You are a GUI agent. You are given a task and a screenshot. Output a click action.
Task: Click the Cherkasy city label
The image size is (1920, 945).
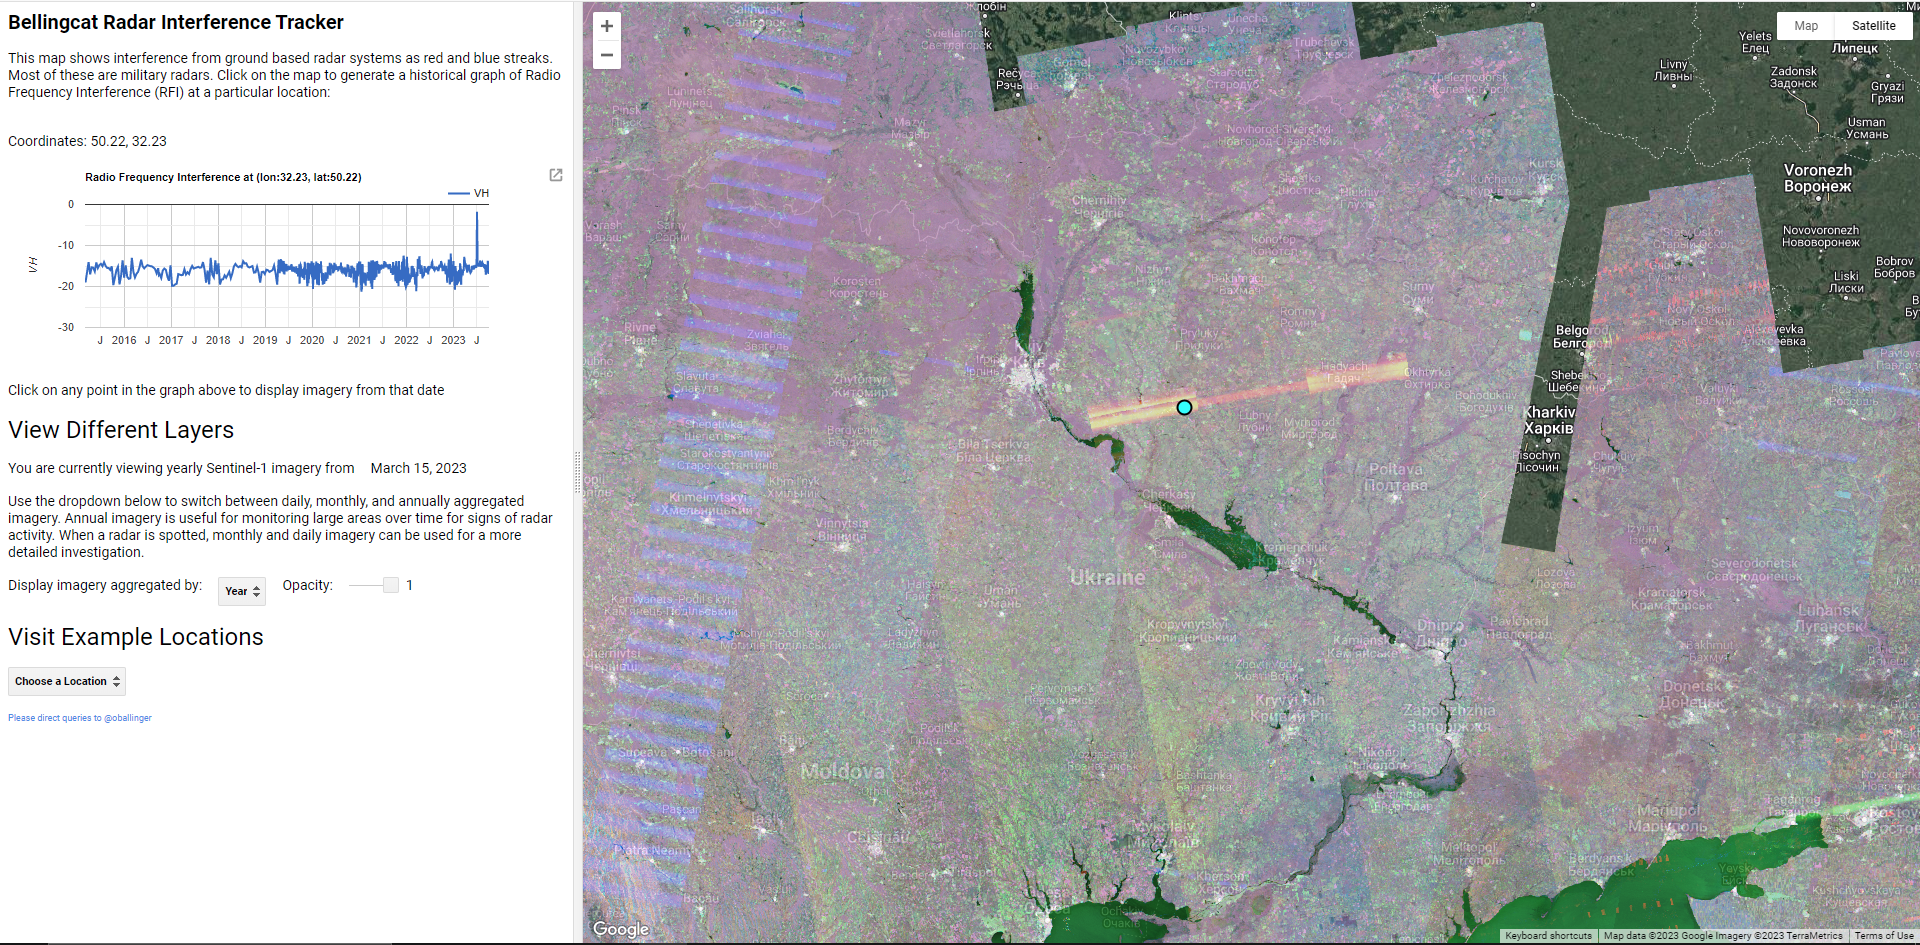1168,501
